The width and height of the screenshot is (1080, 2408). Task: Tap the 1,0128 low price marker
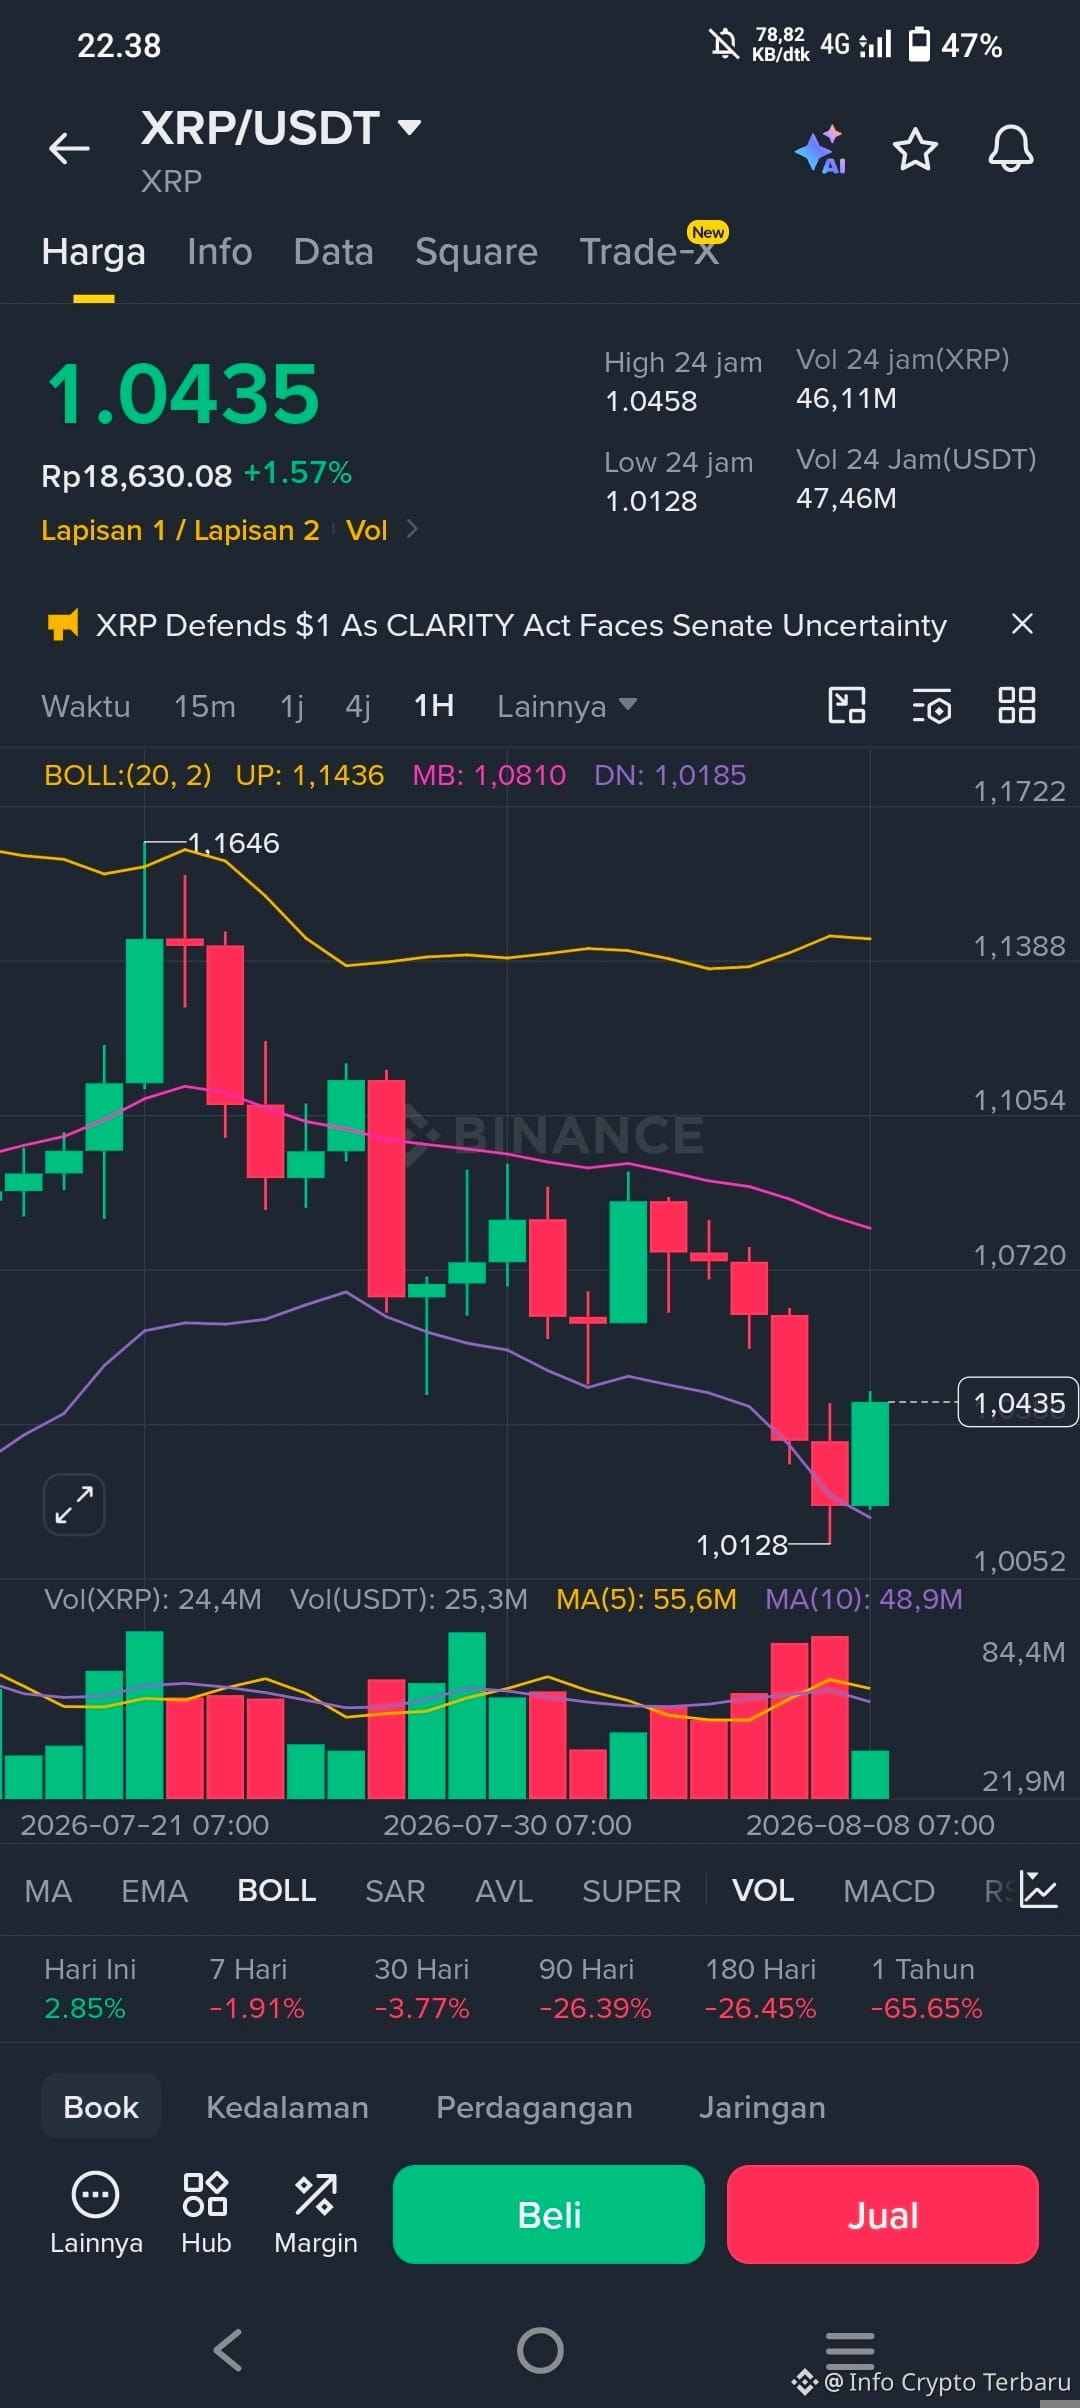(742, 1545)
